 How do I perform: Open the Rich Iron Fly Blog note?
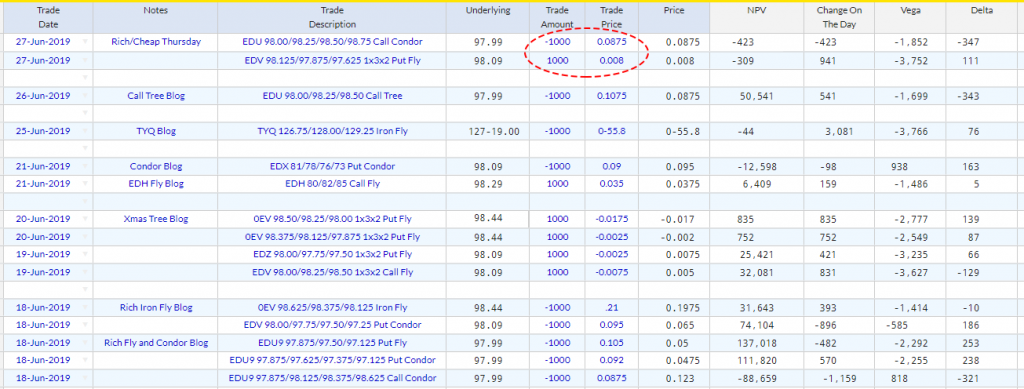click(155, 307)
